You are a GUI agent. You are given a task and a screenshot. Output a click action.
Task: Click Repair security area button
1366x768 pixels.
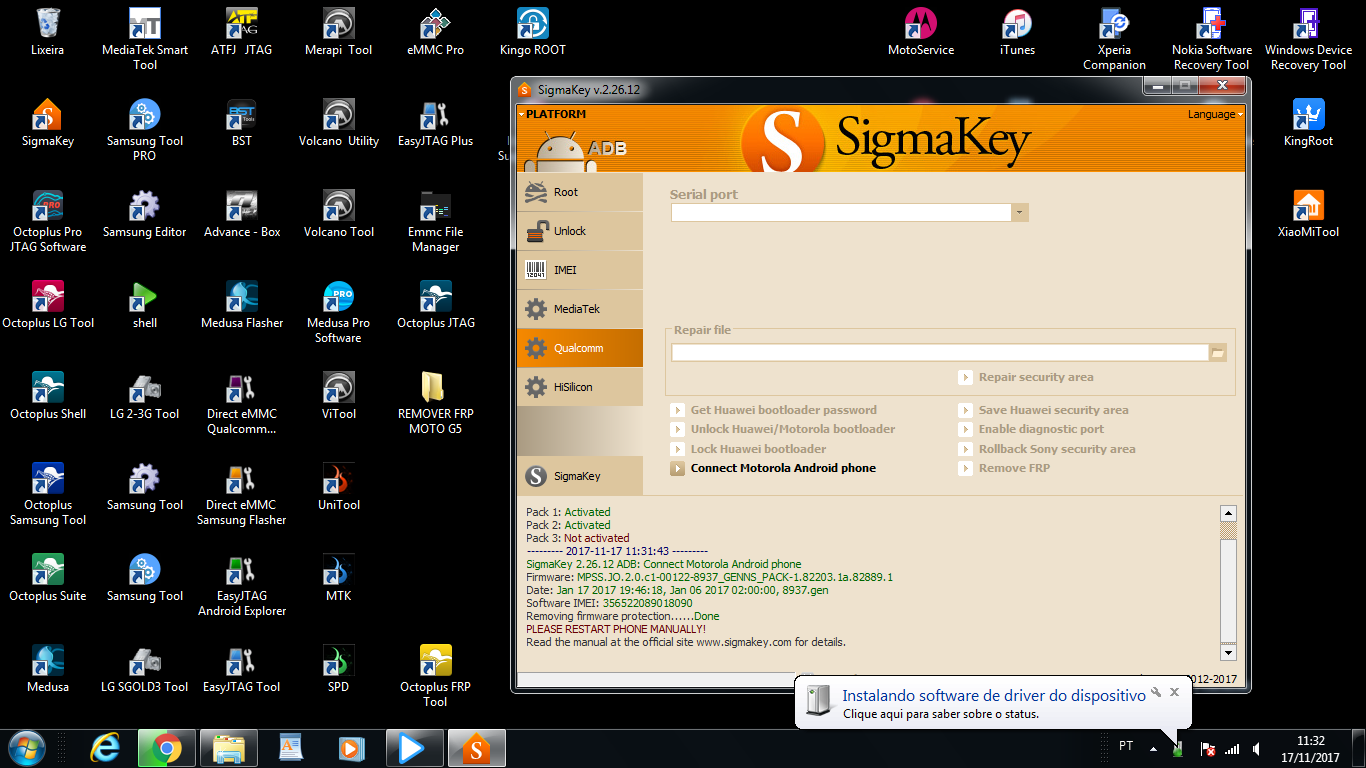(x=1026, y=377)
